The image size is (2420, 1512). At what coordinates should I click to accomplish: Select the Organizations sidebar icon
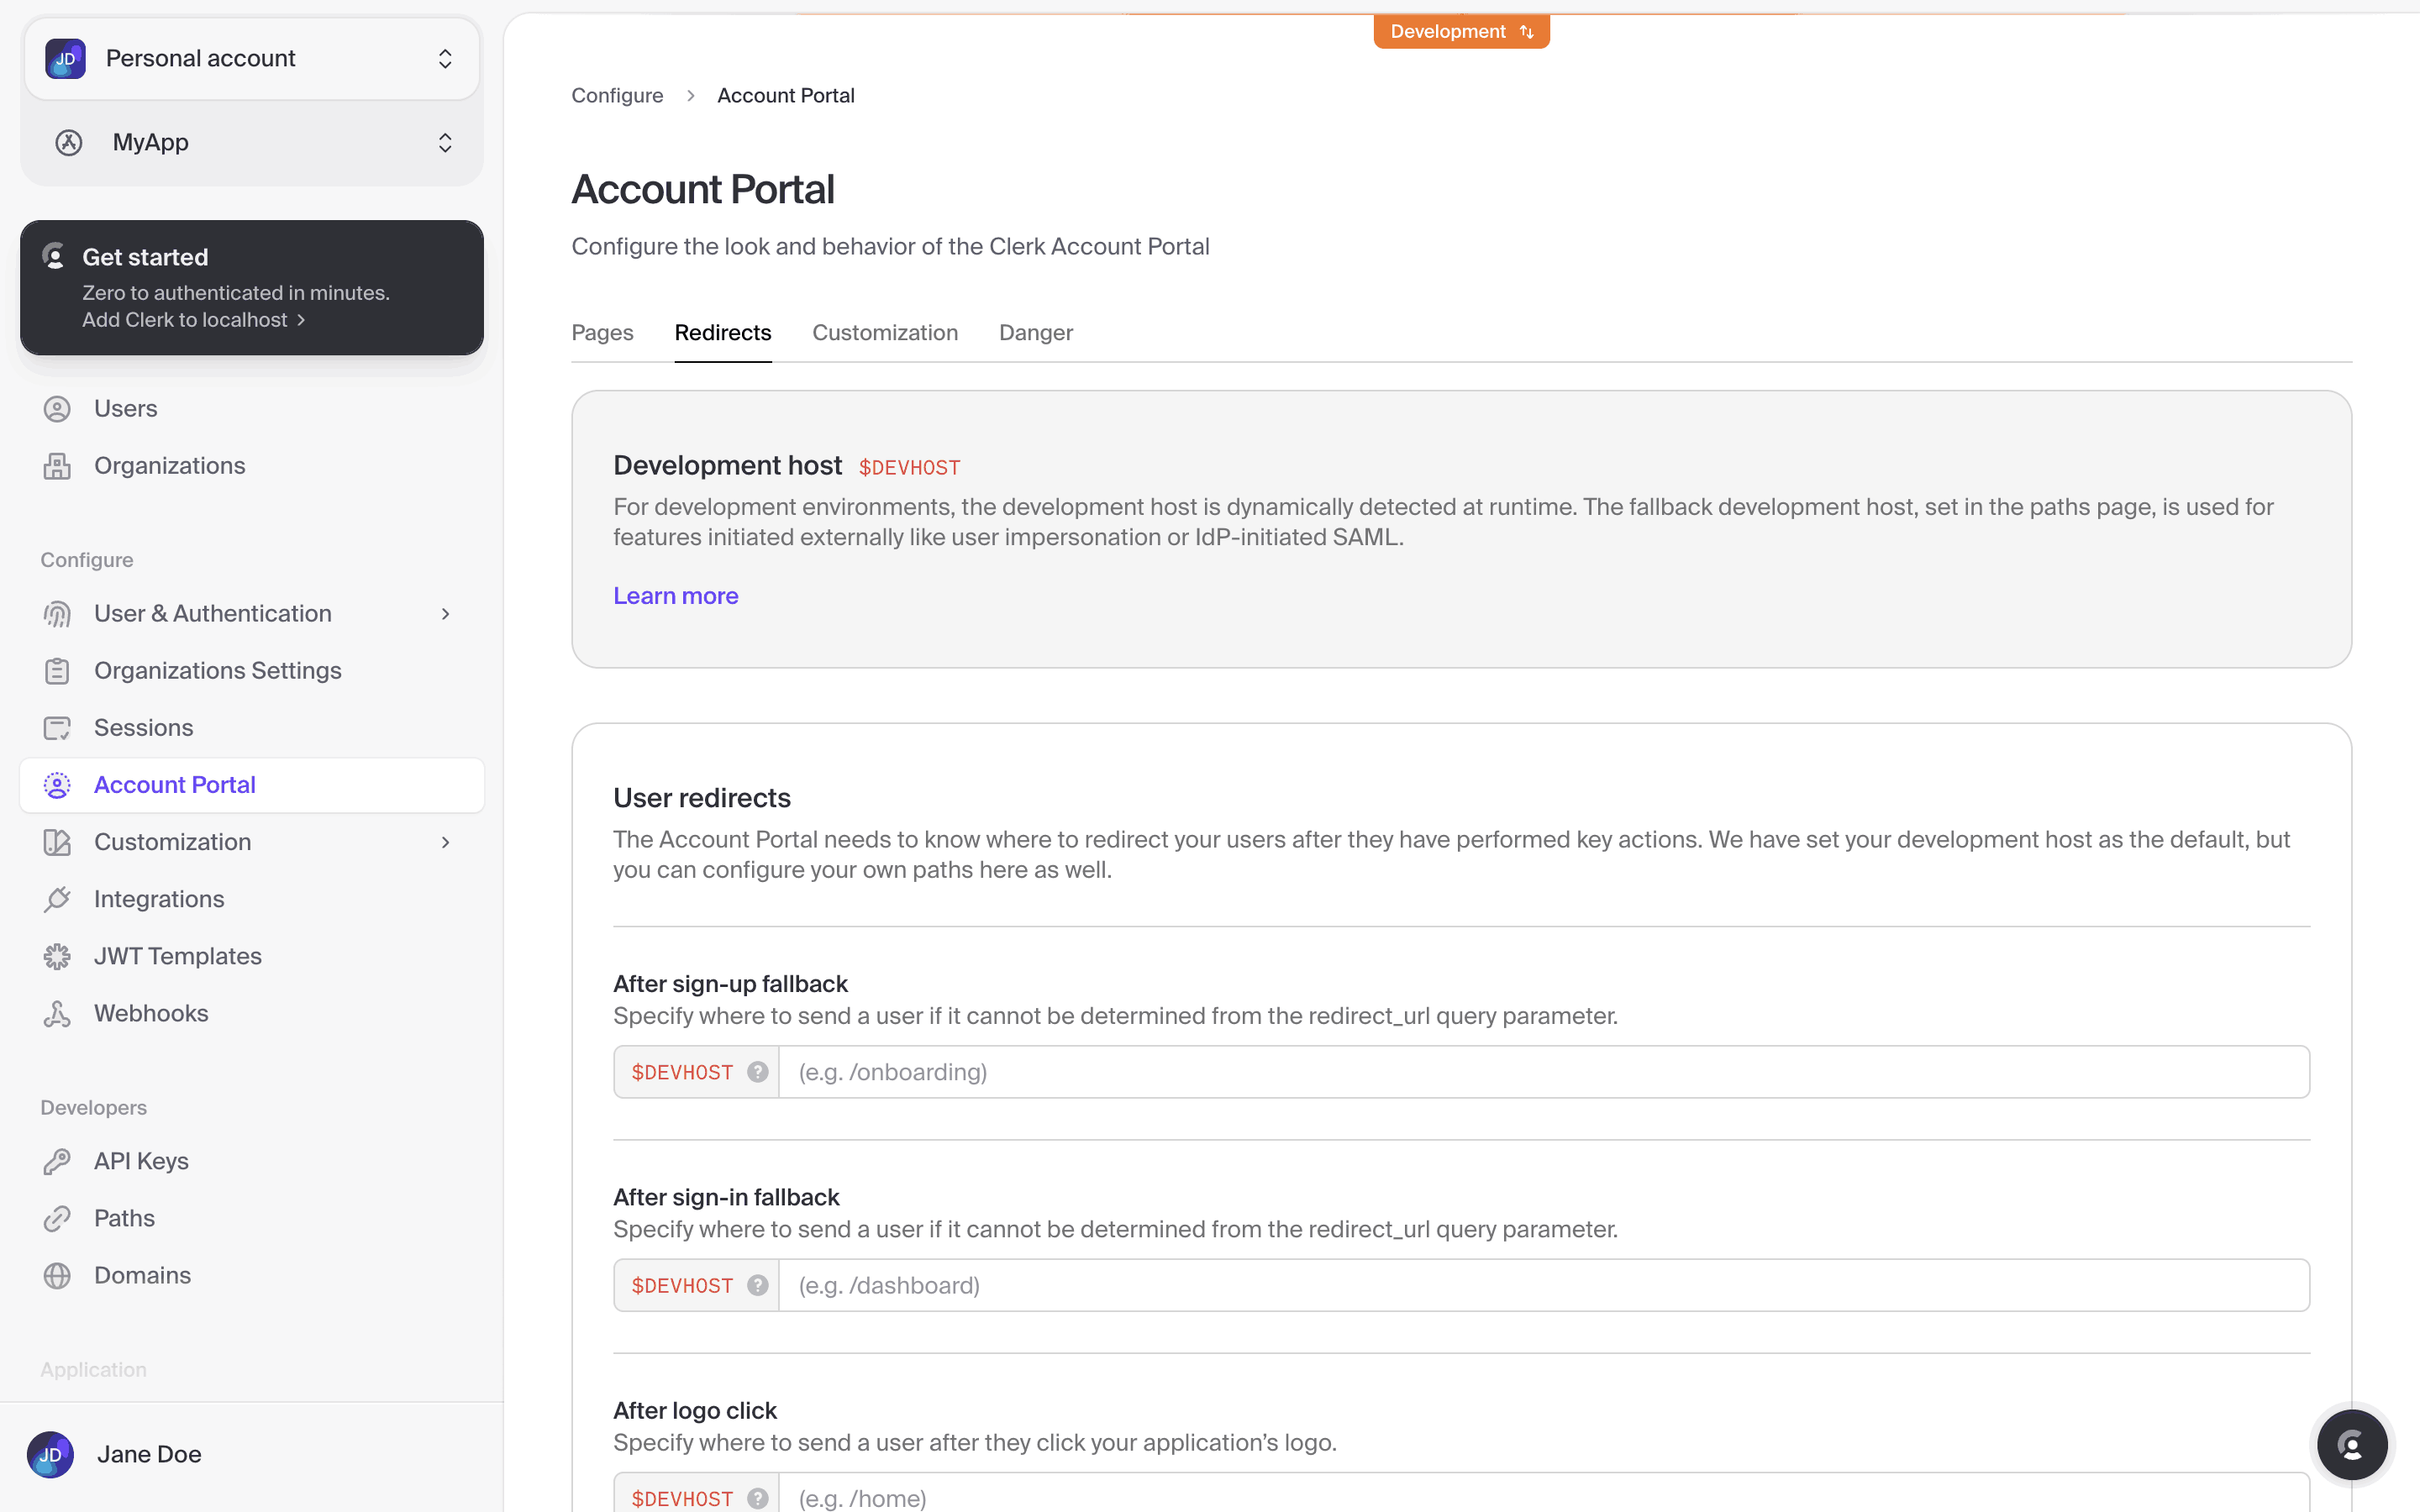pyautogui.click(x=57, y=465)
